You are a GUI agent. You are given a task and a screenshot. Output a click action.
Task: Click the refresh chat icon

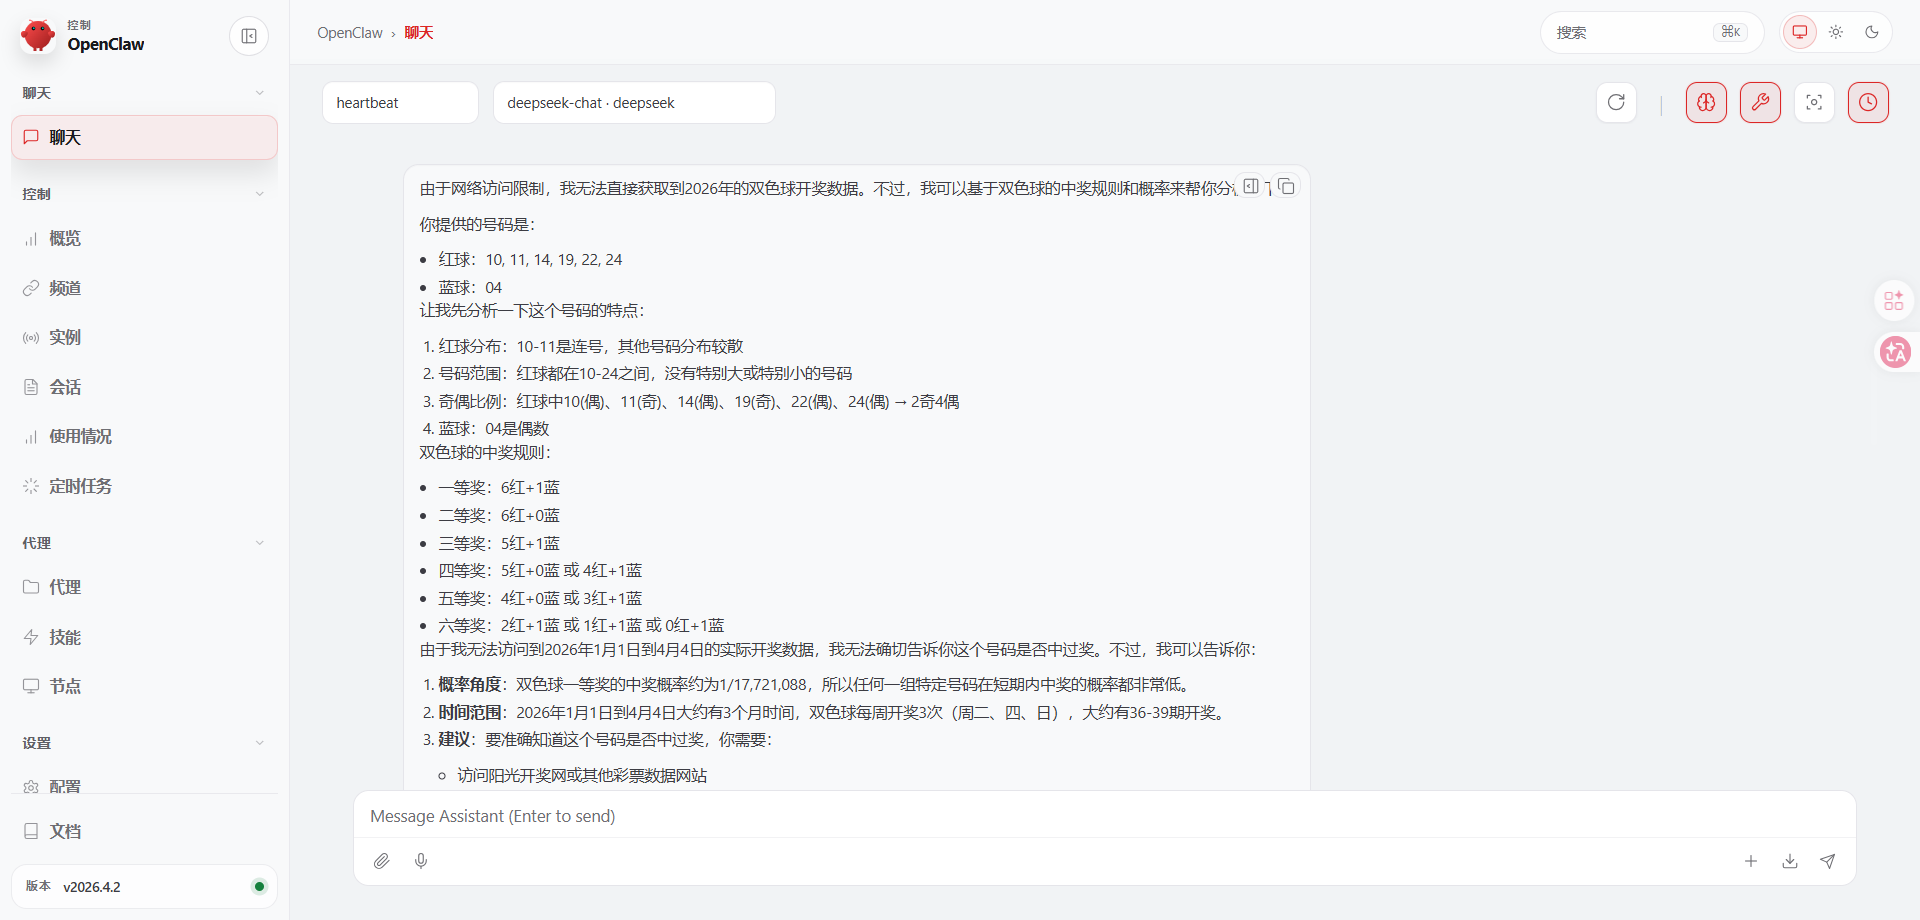coord(1616,103)
